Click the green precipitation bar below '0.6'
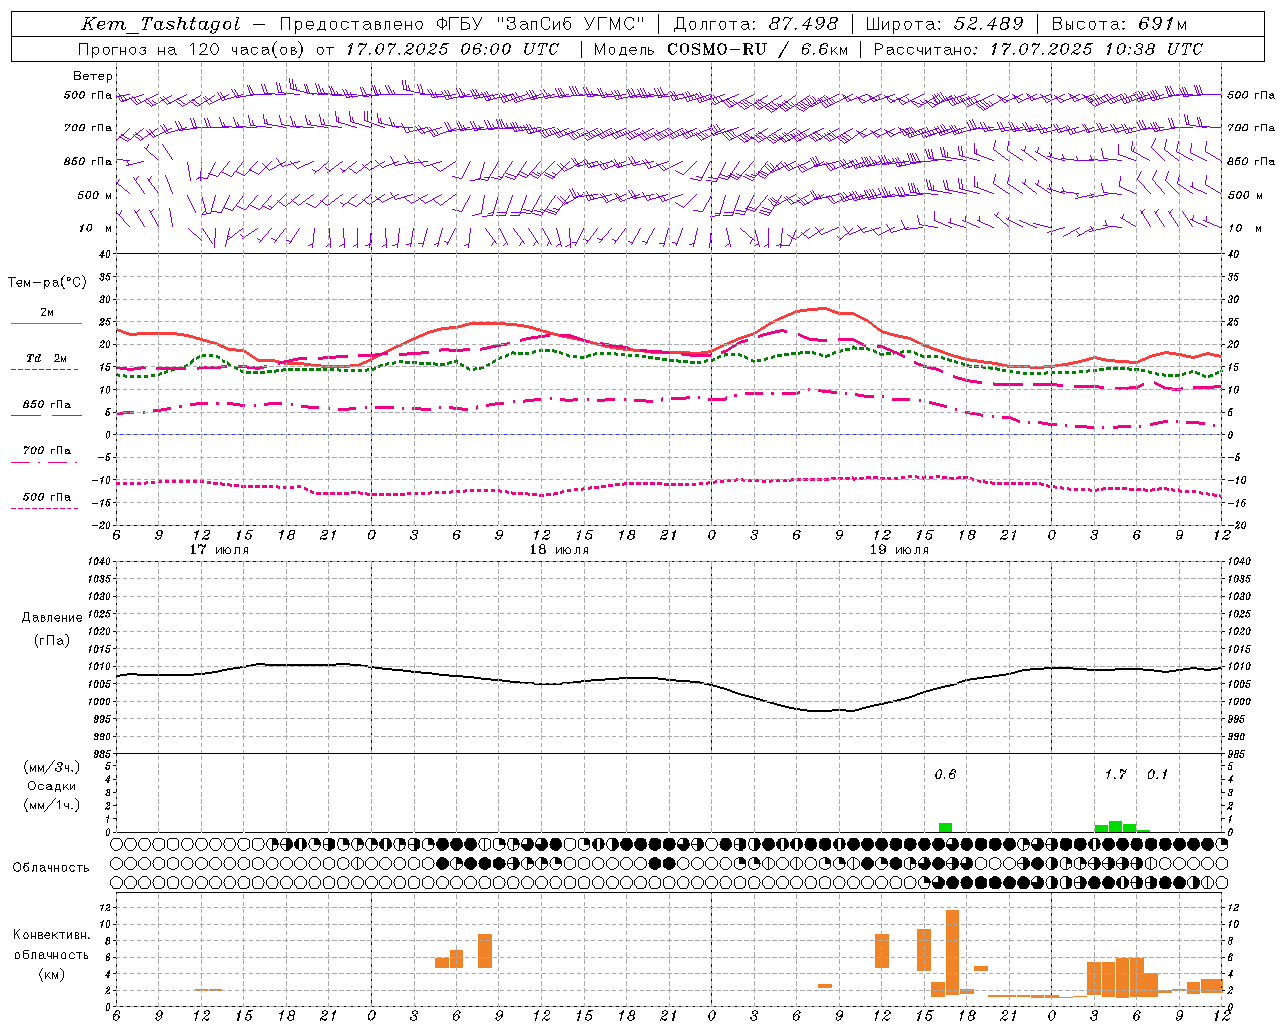Screen dimensions: 1280x1024 (945, 827)
